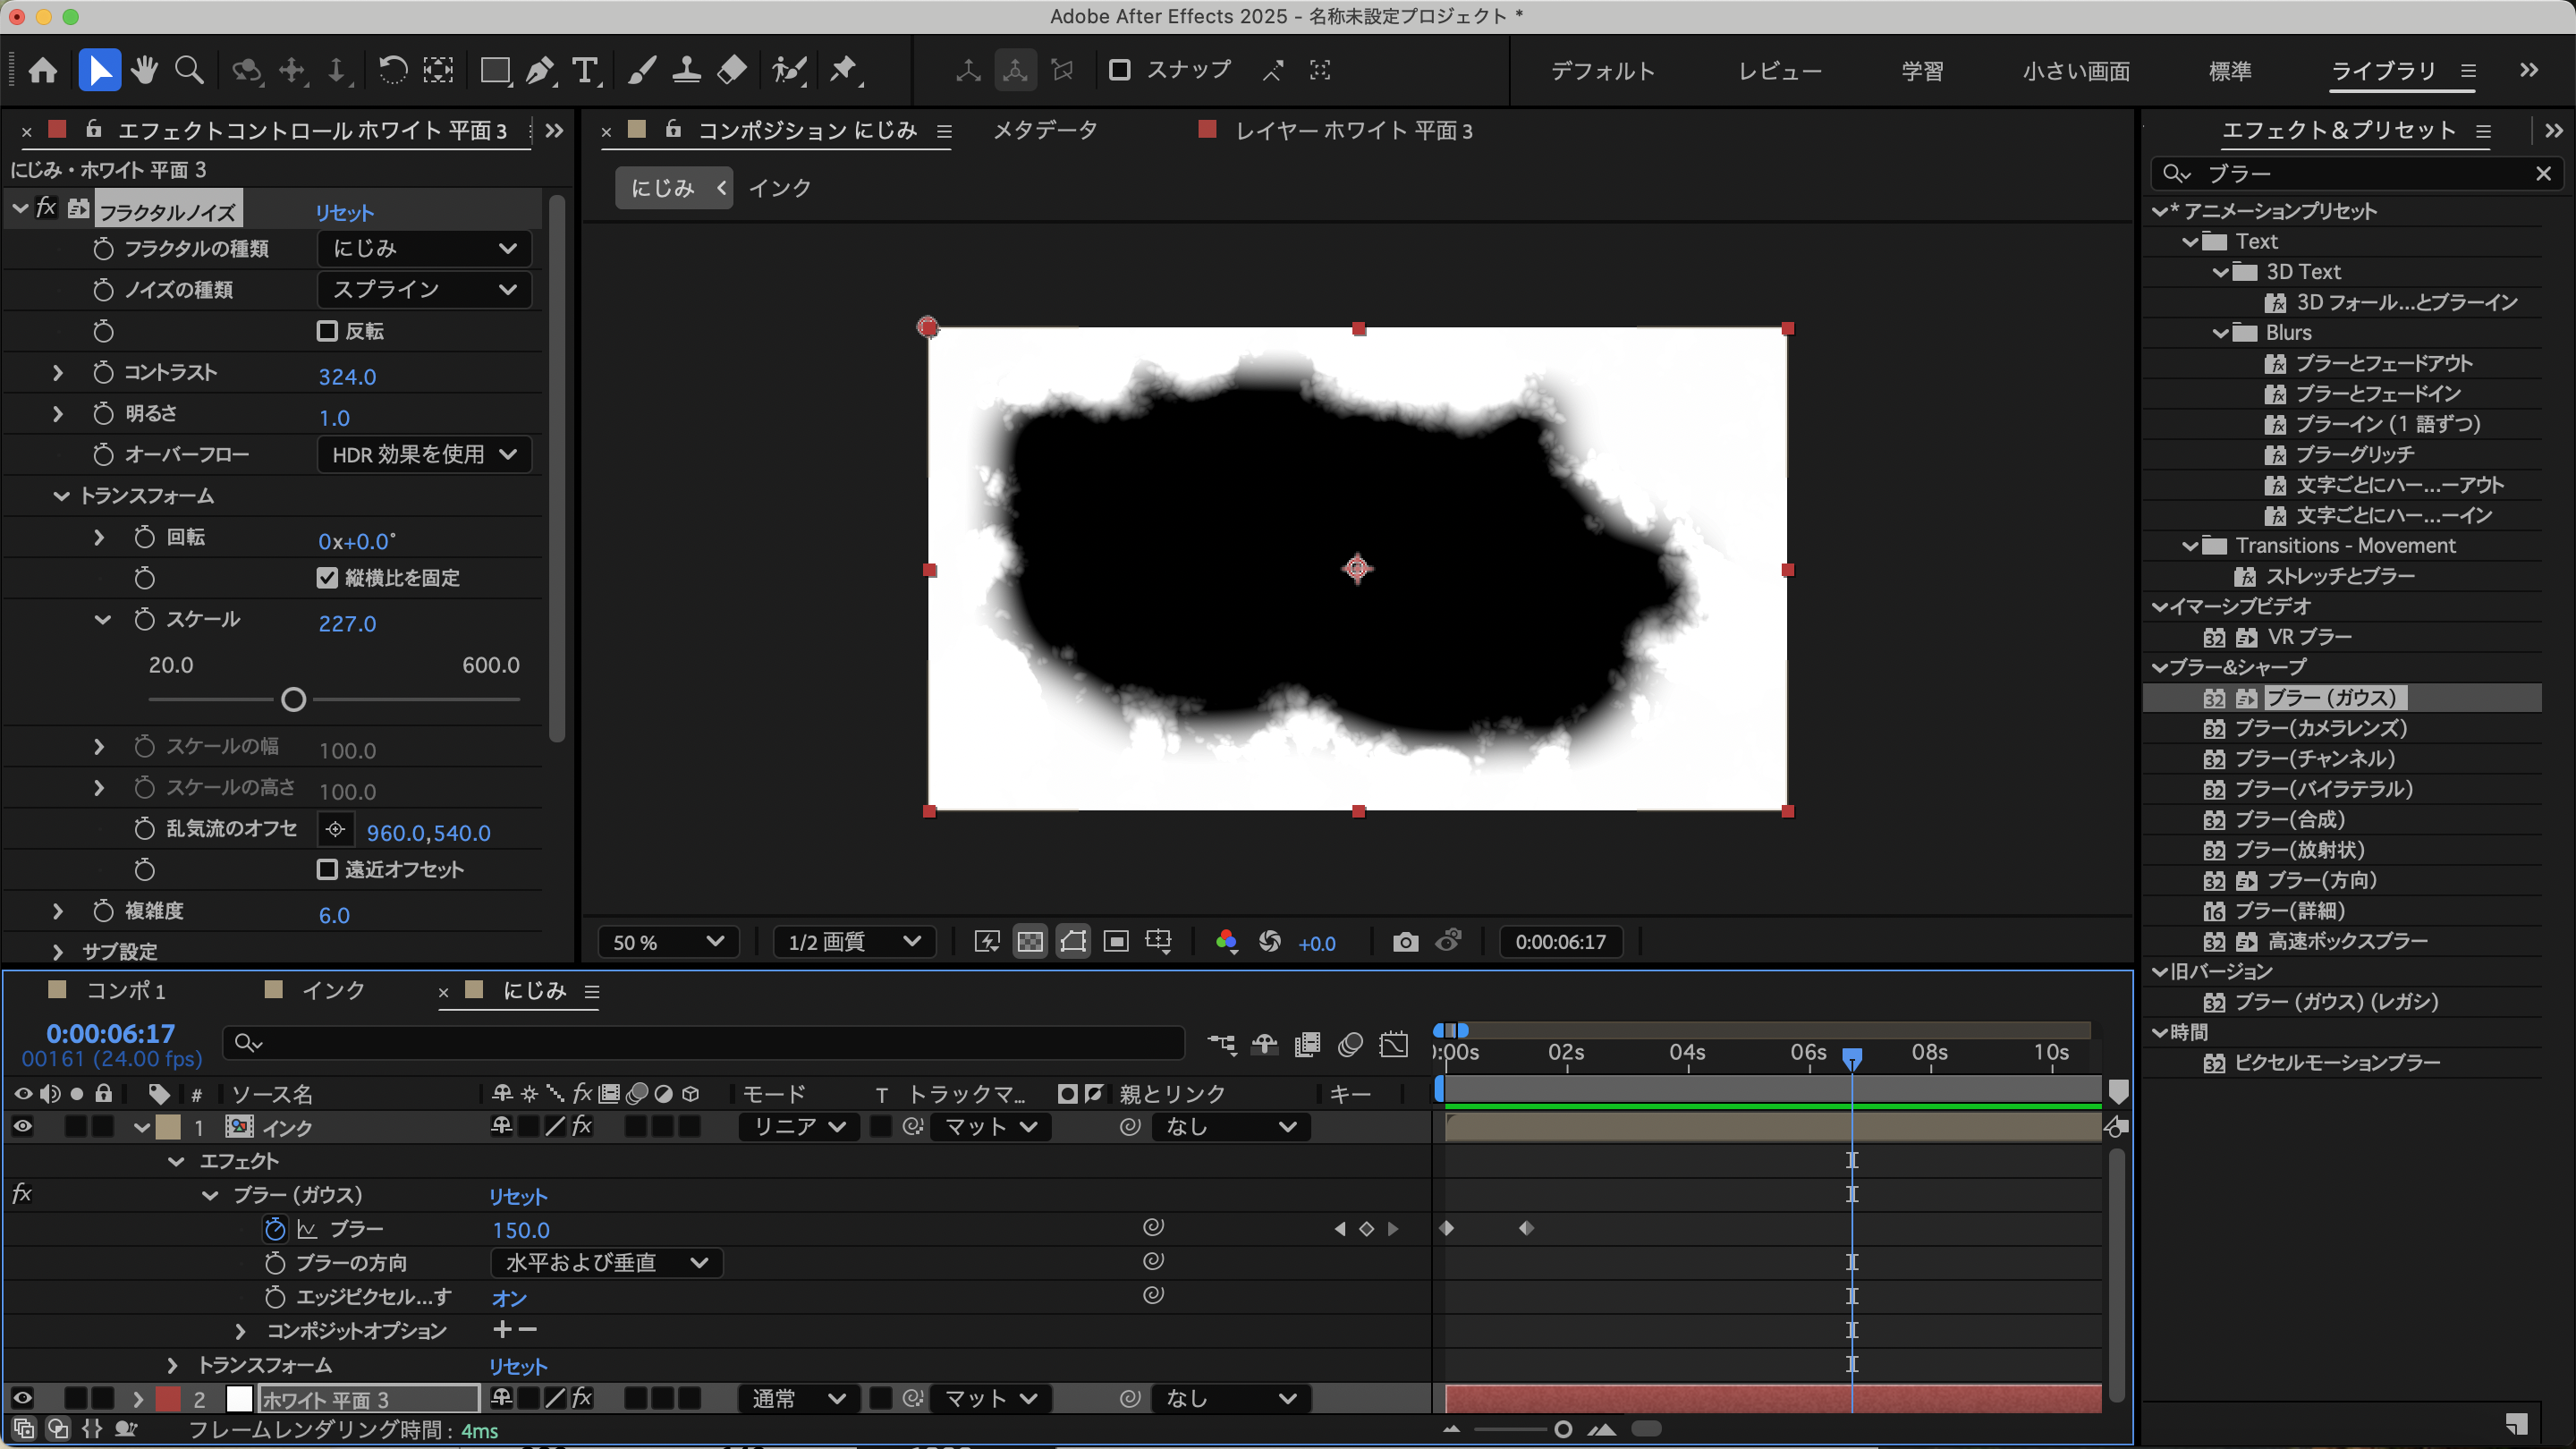The height and width of the screenshot is (1449, 2576).
Task: Take a snapshot with camera icon
Action: click(x=1405, y=942)
